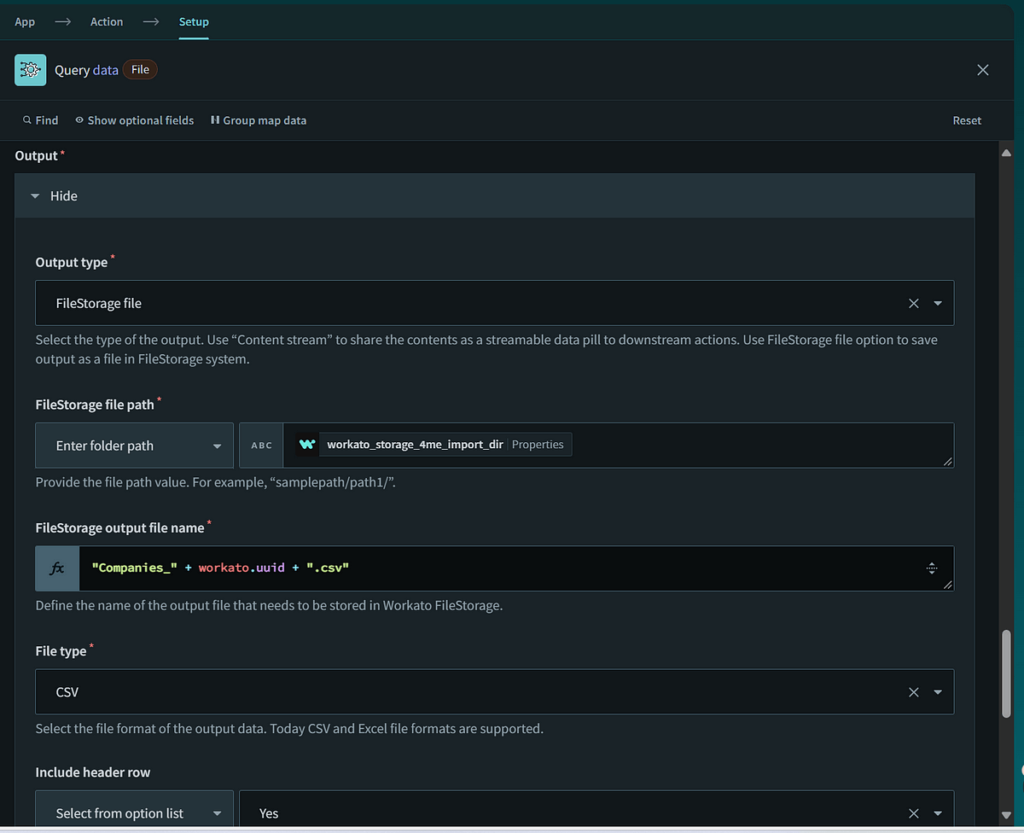
Task: Click the Workato logo on the data pill
Action: [x=307, y=444]
